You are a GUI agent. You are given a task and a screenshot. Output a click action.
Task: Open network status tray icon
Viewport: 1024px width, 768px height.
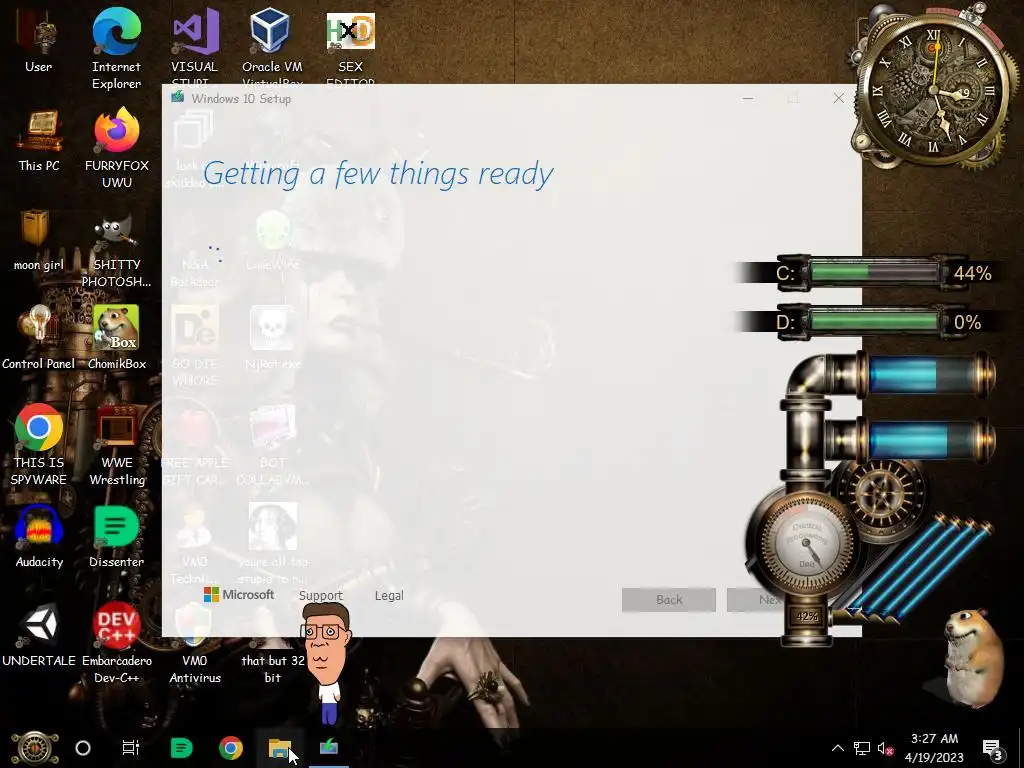[x=861, y=748]
